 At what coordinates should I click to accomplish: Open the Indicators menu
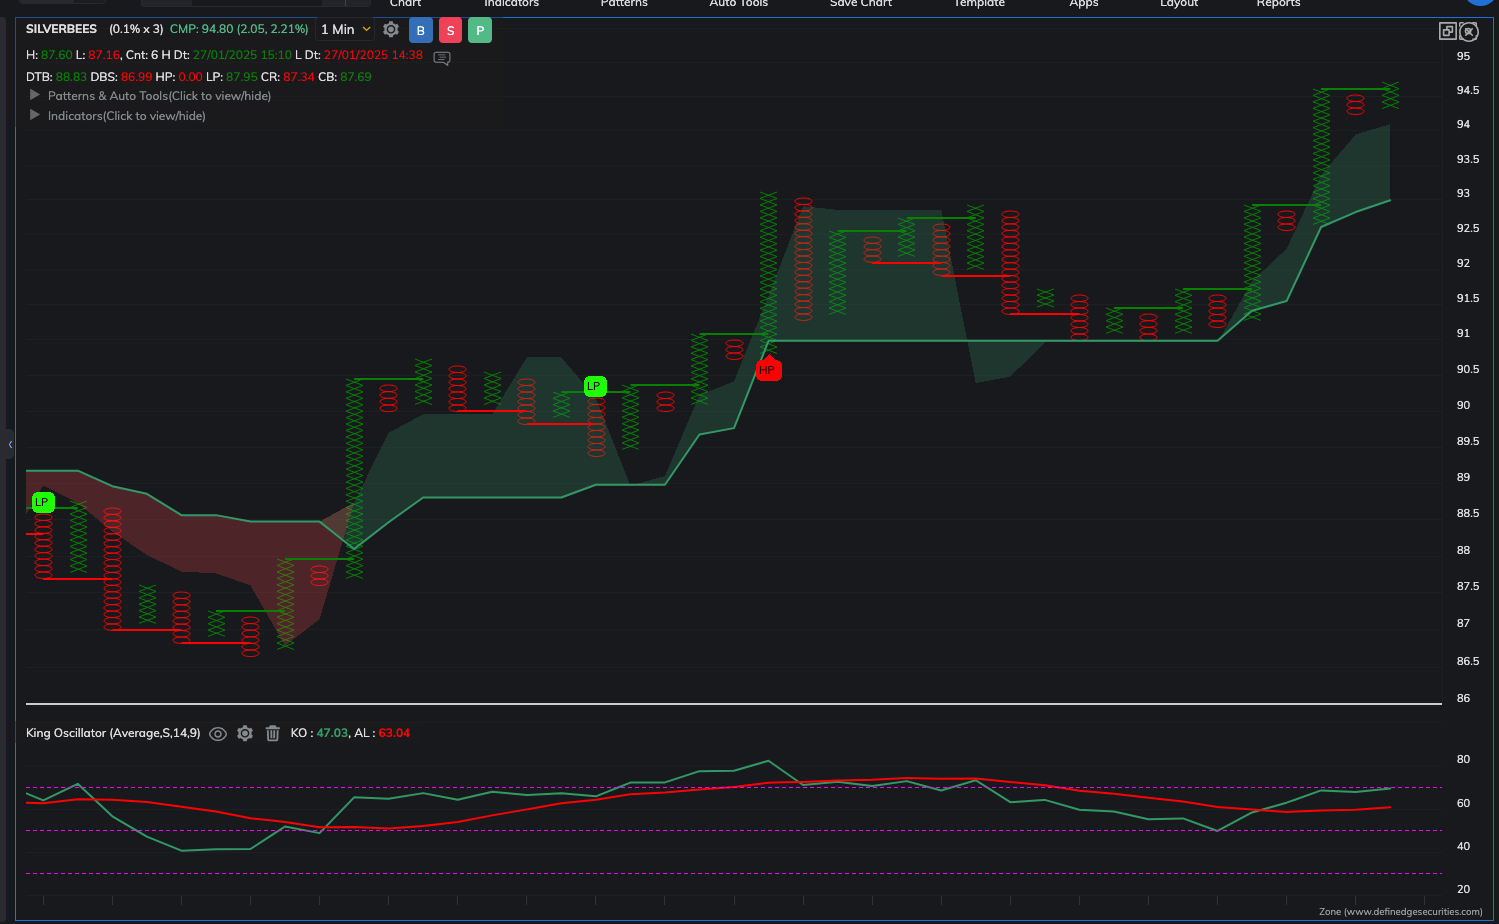tap(511, 4)
